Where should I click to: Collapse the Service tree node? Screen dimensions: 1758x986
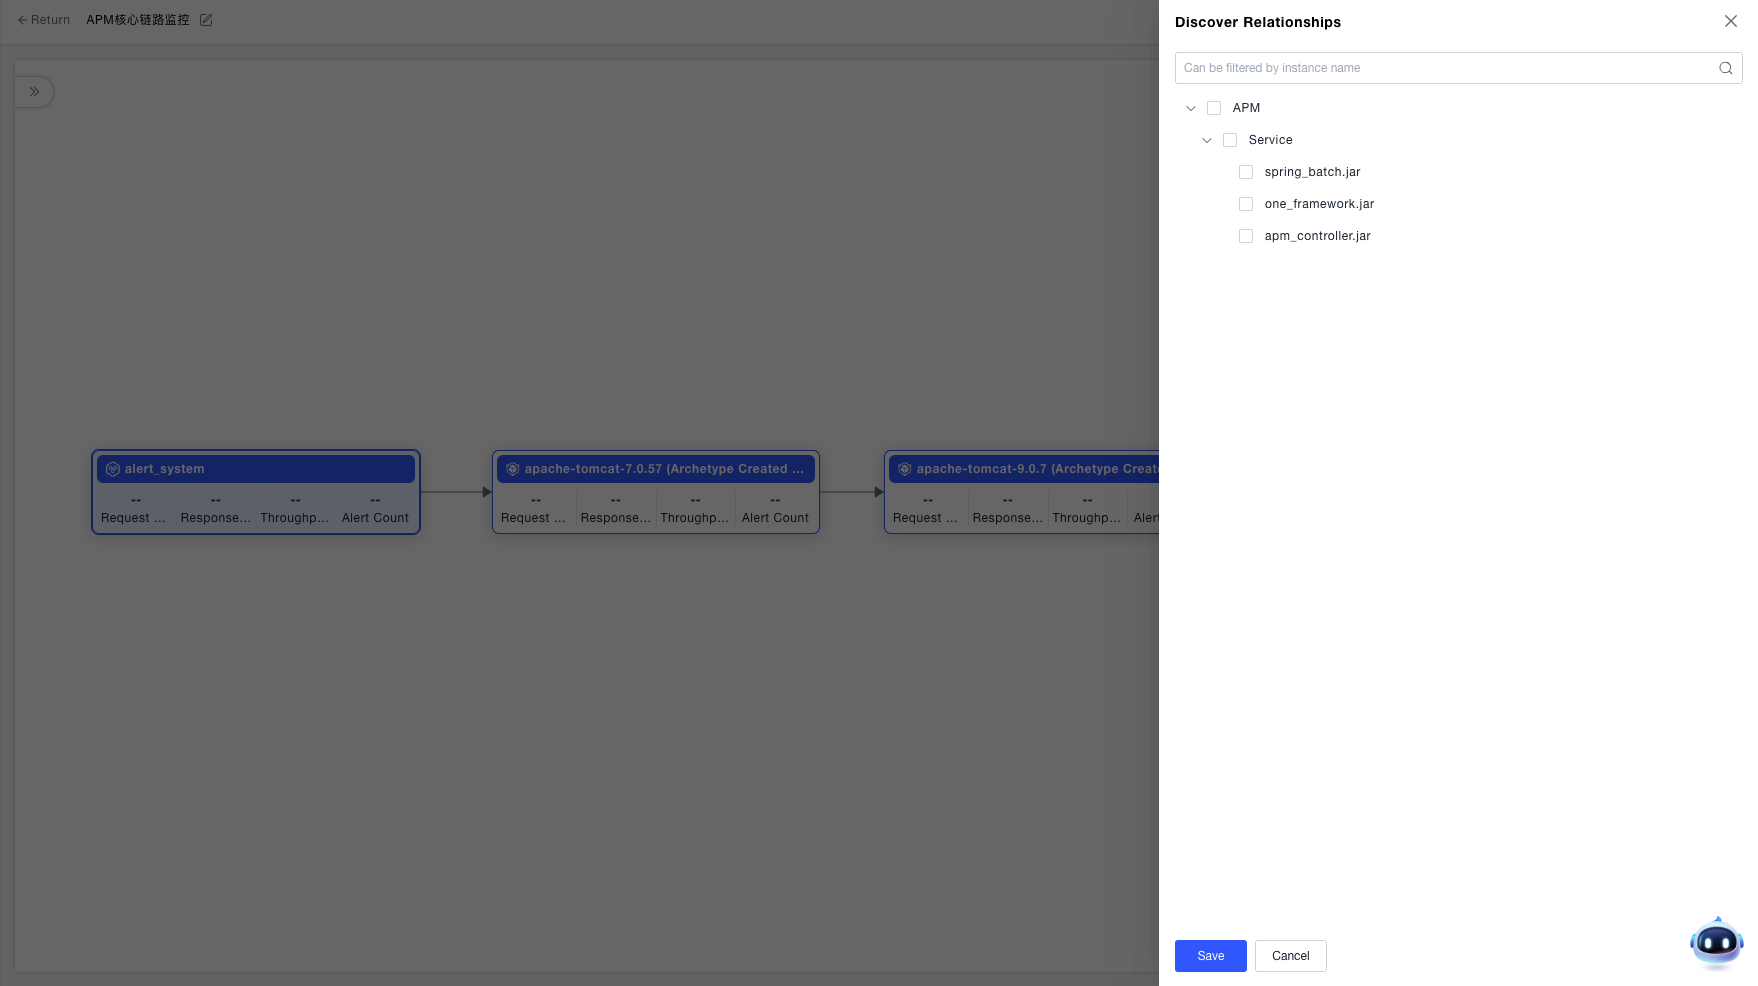[x=1207, y=140]
